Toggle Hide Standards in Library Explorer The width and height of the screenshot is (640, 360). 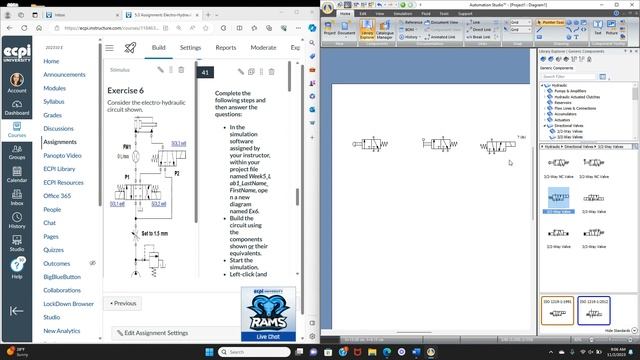621,330
